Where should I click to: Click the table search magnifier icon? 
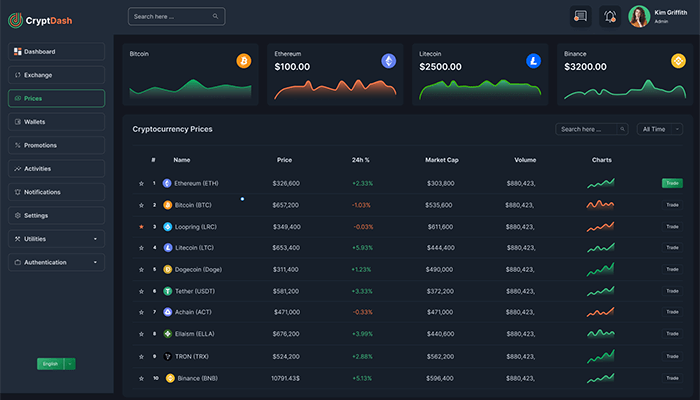tap(622, 129)
